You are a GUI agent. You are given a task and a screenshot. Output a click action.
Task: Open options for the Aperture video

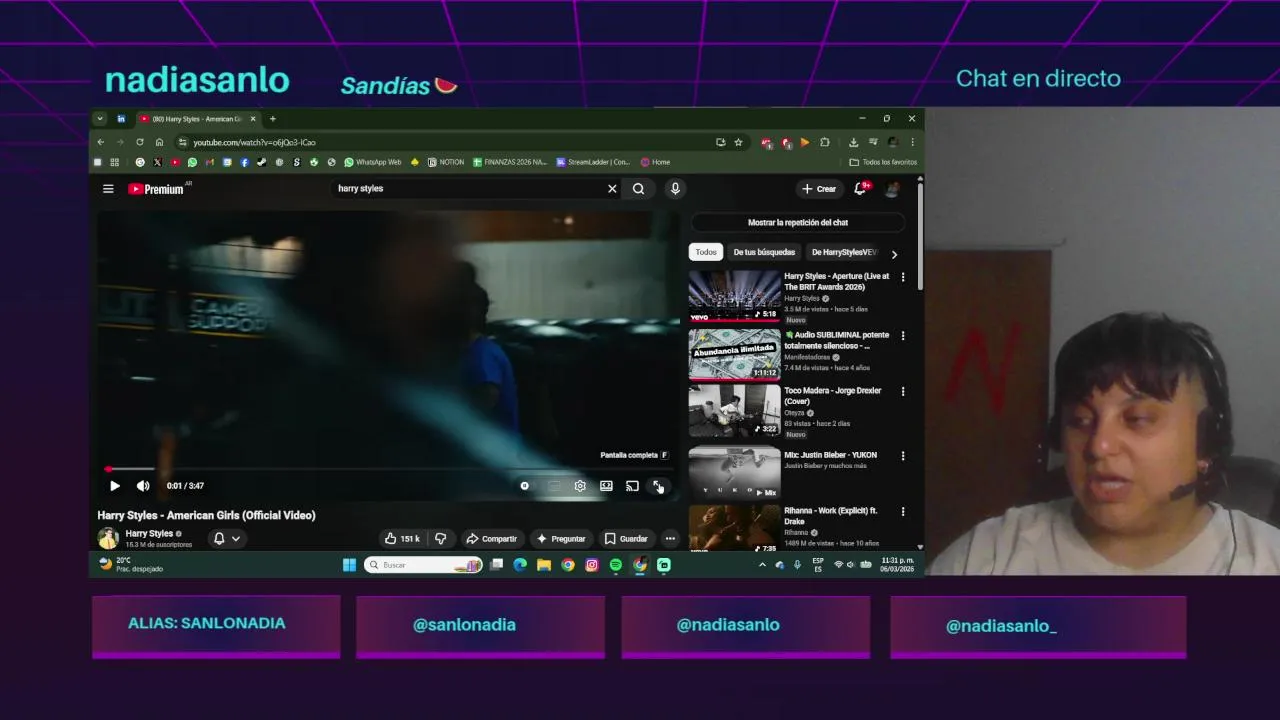[903, 277]
